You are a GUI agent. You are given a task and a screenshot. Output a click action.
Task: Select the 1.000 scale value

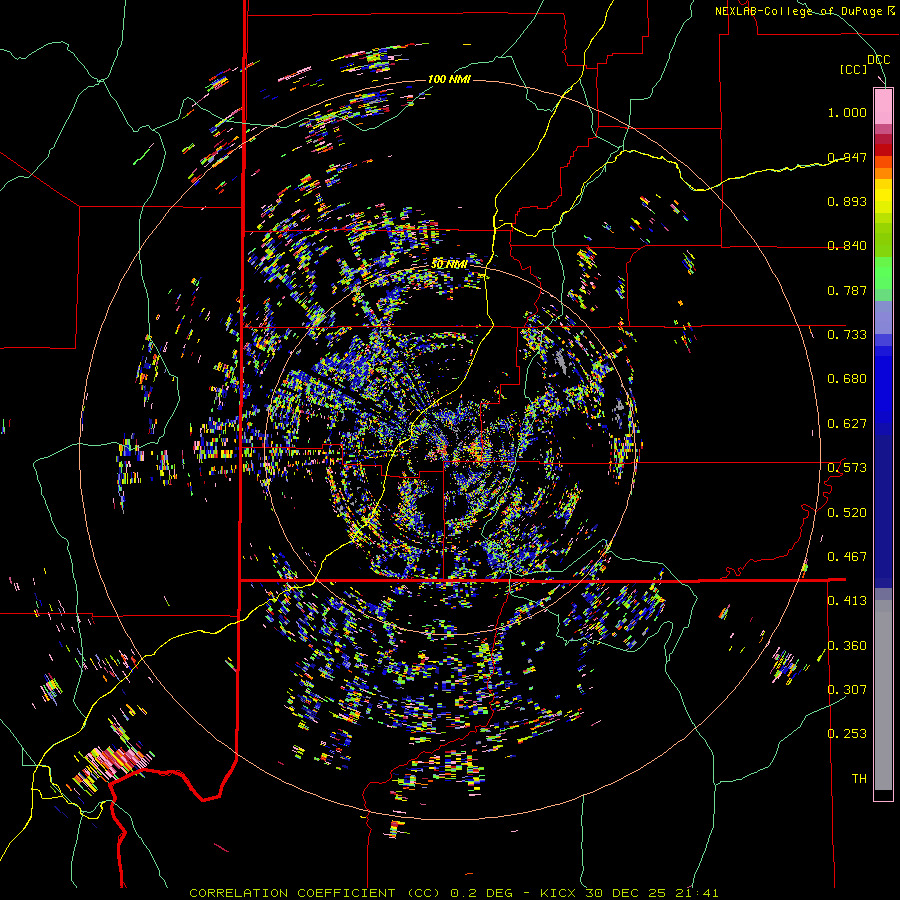pyautogui.click(x=847, y=113)
